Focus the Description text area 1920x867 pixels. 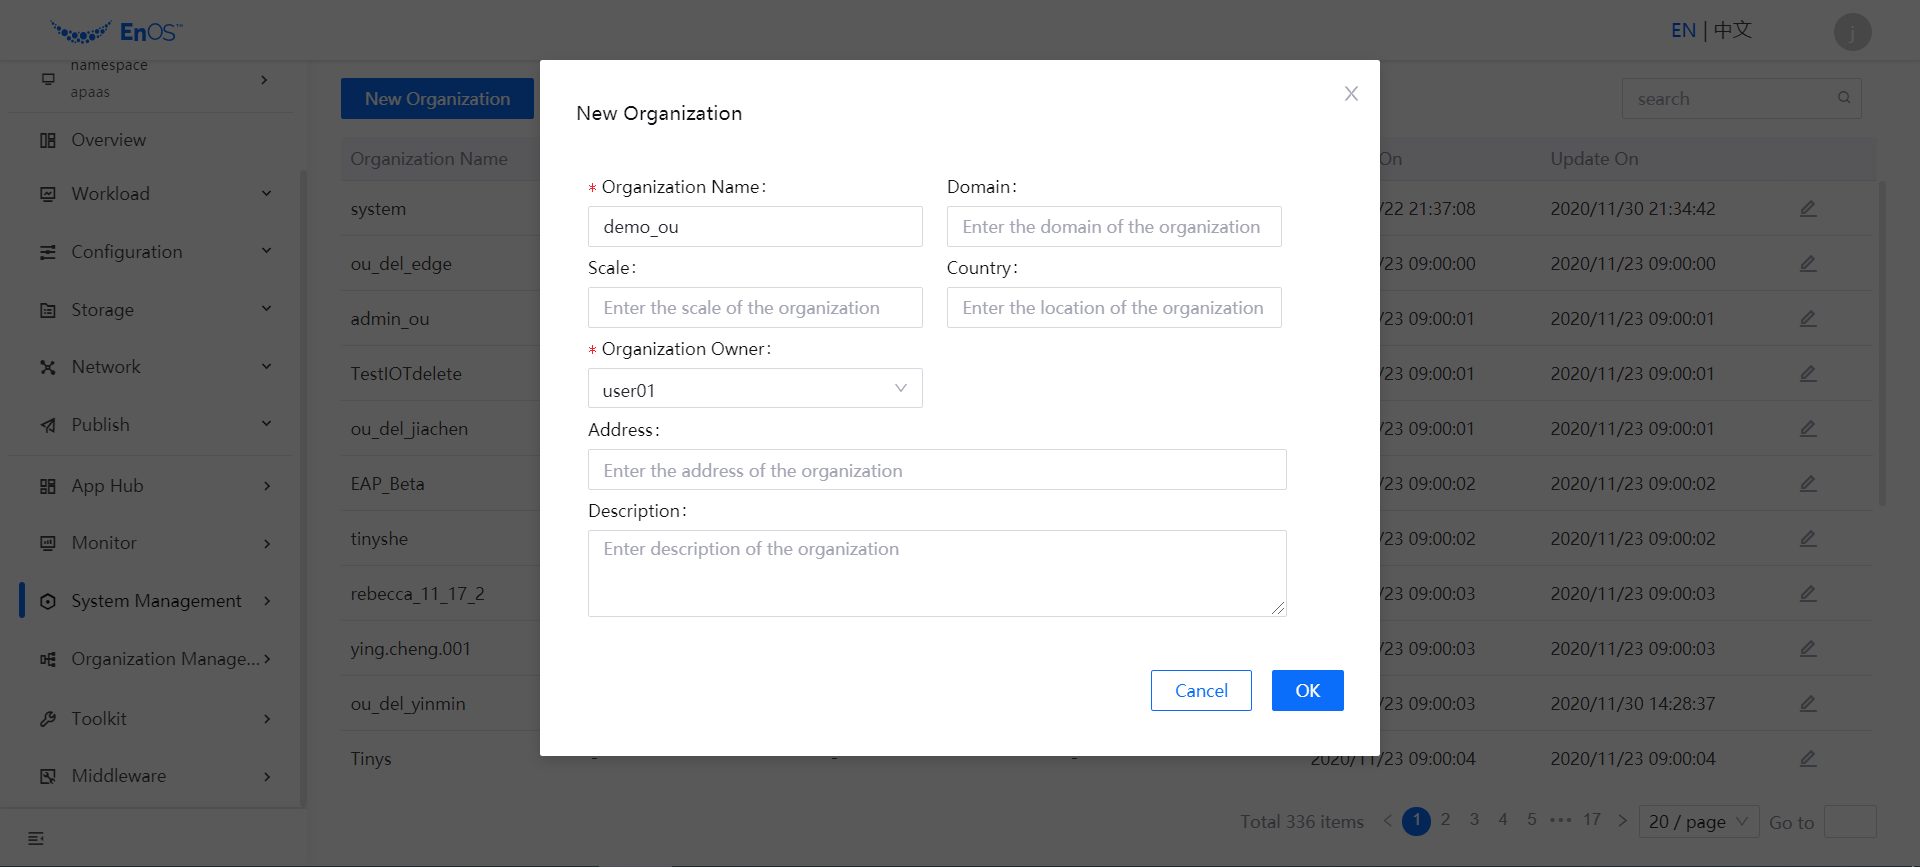tap(936, 573)
